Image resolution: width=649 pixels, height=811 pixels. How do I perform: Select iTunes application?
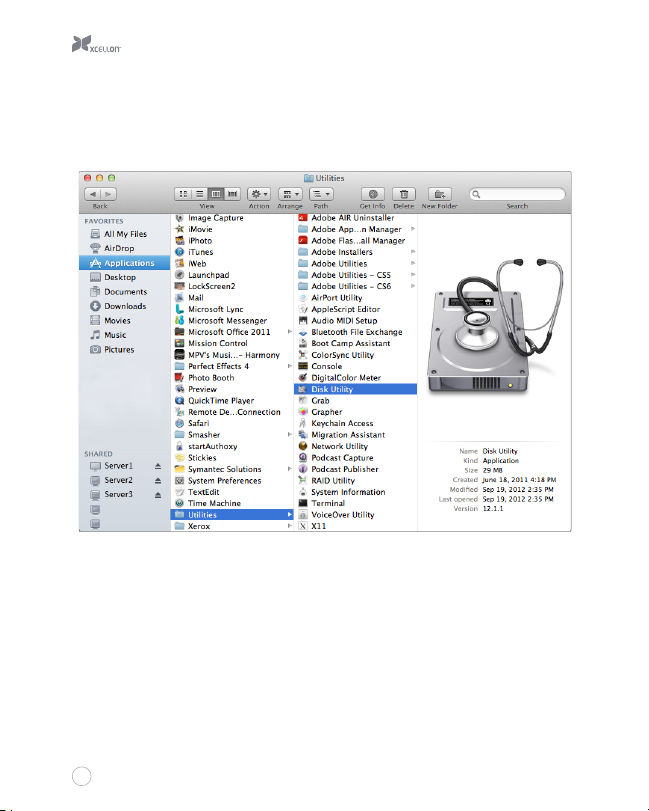(232, 252)
